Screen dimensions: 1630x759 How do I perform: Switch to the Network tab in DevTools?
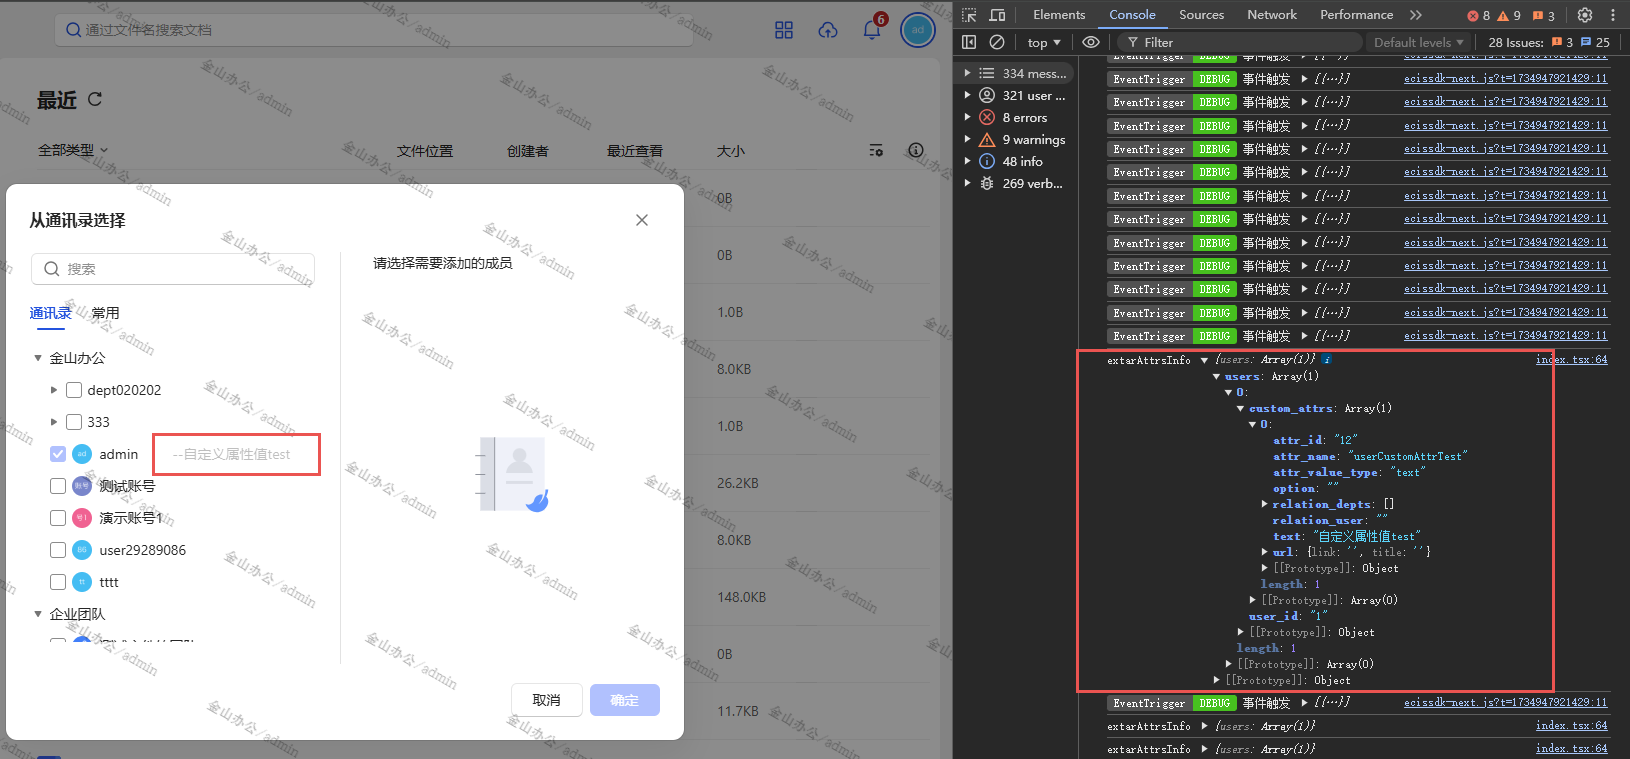1272,15
